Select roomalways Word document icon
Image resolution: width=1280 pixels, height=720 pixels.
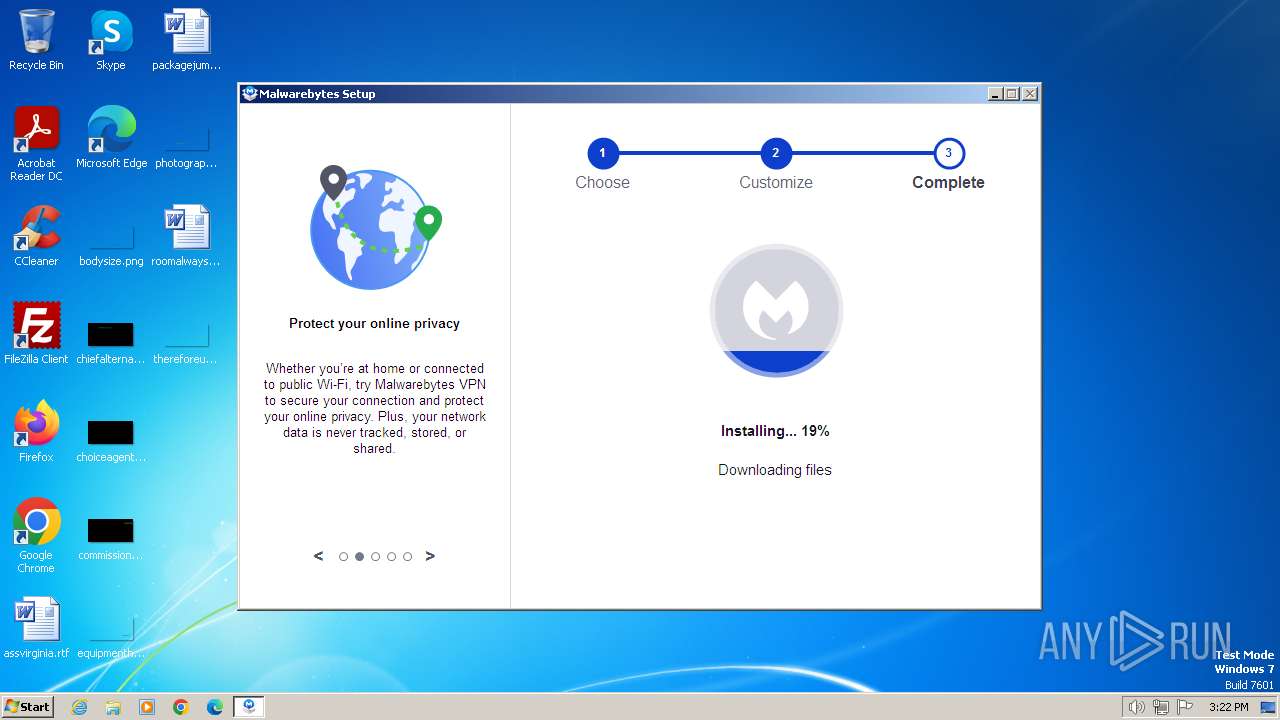[186, 236]
